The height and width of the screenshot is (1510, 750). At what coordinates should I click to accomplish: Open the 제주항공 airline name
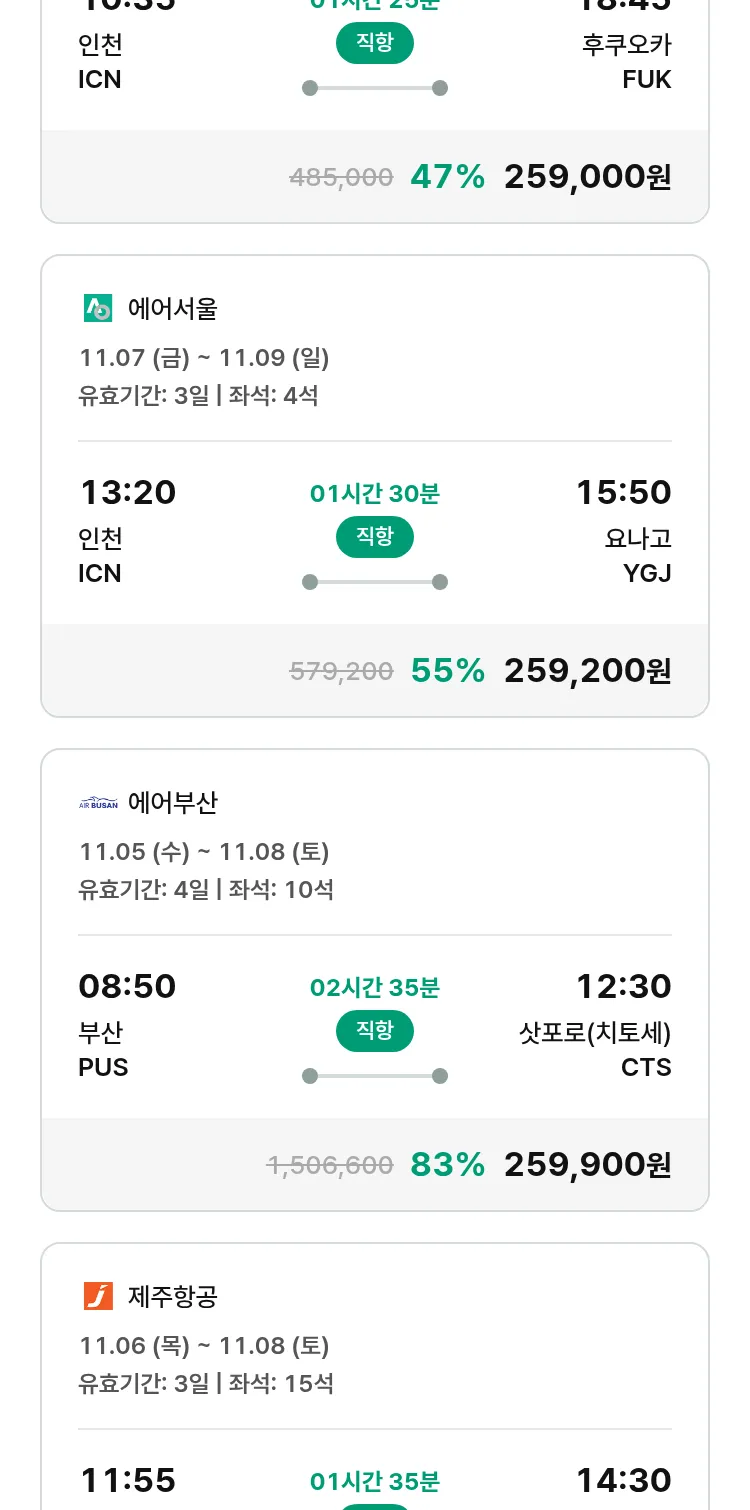[173, 1297]
